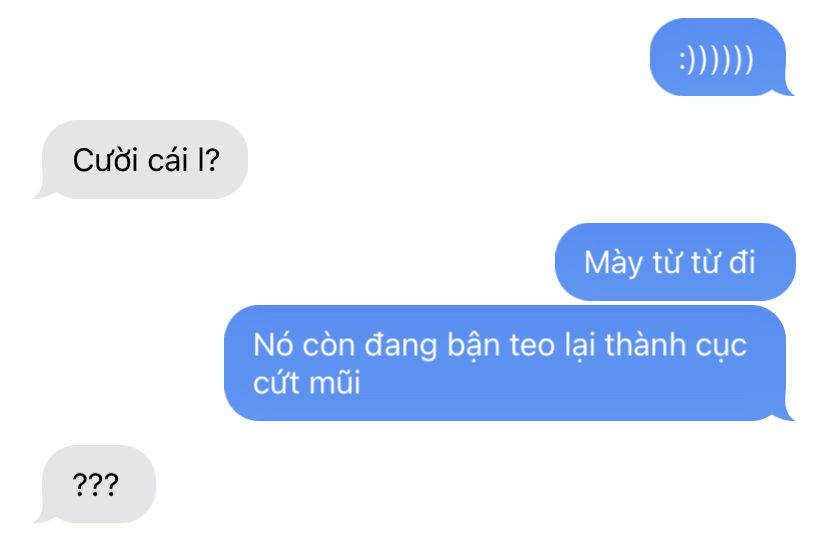
Task: Tap the "Mày từ từ đi" bubble
Action: [x=675, y=262]
